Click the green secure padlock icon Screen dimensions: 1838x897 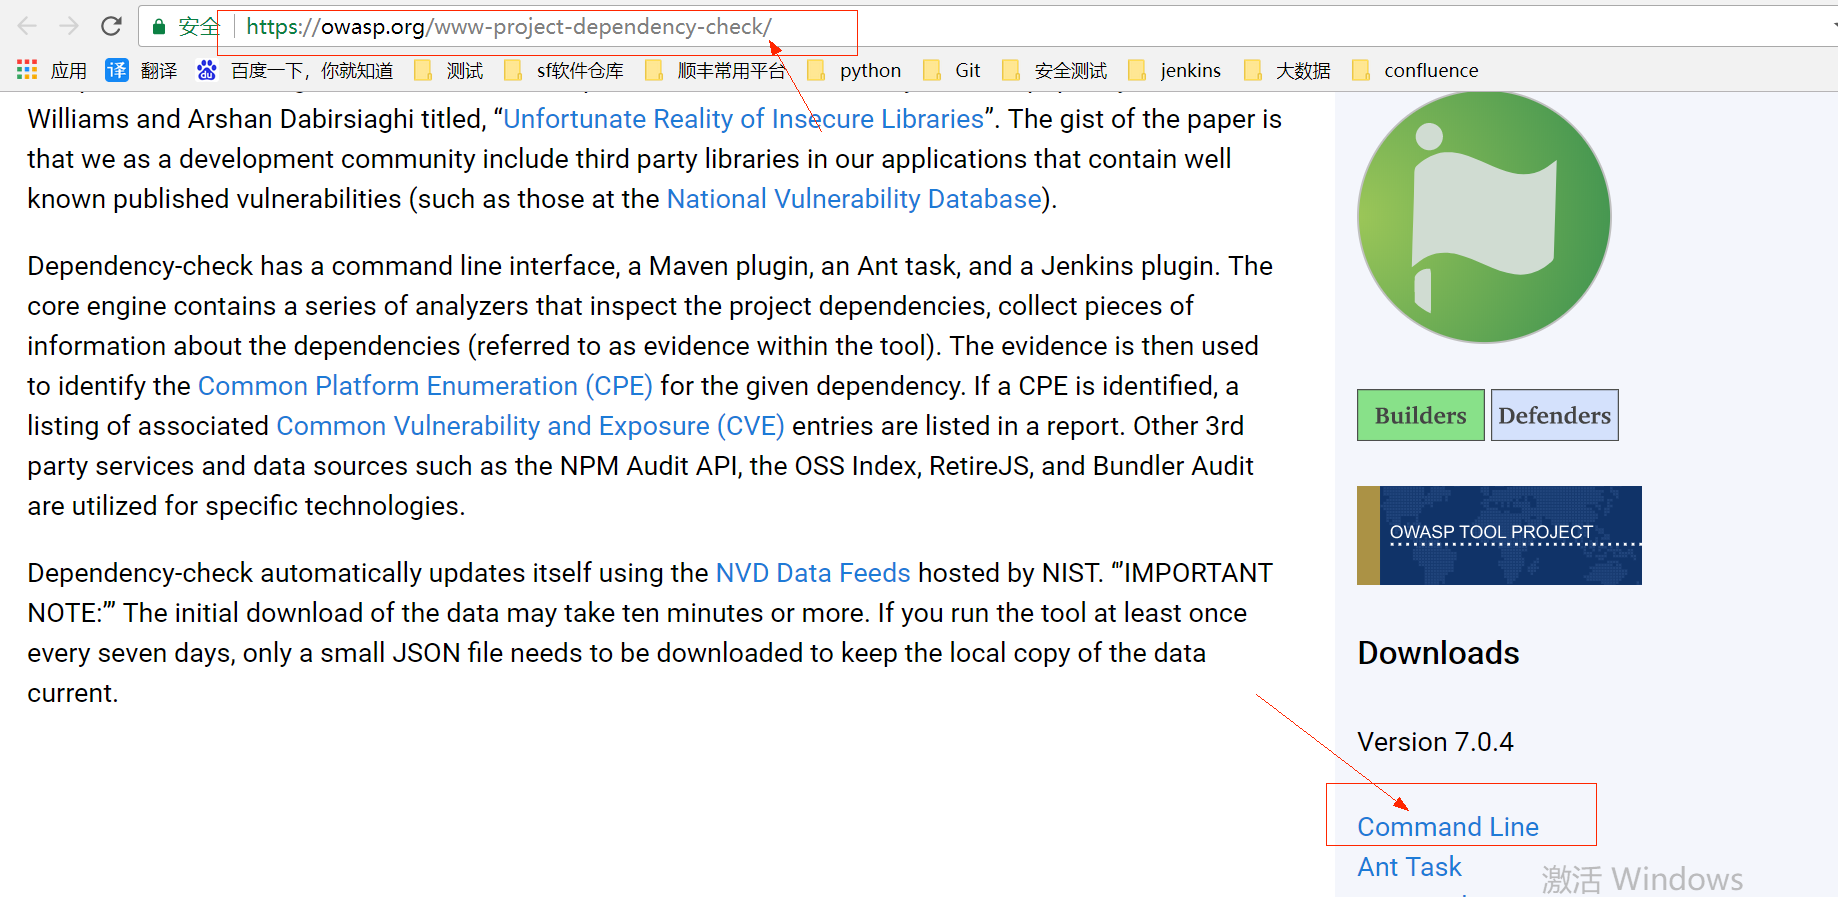click(x=158, y=27)
